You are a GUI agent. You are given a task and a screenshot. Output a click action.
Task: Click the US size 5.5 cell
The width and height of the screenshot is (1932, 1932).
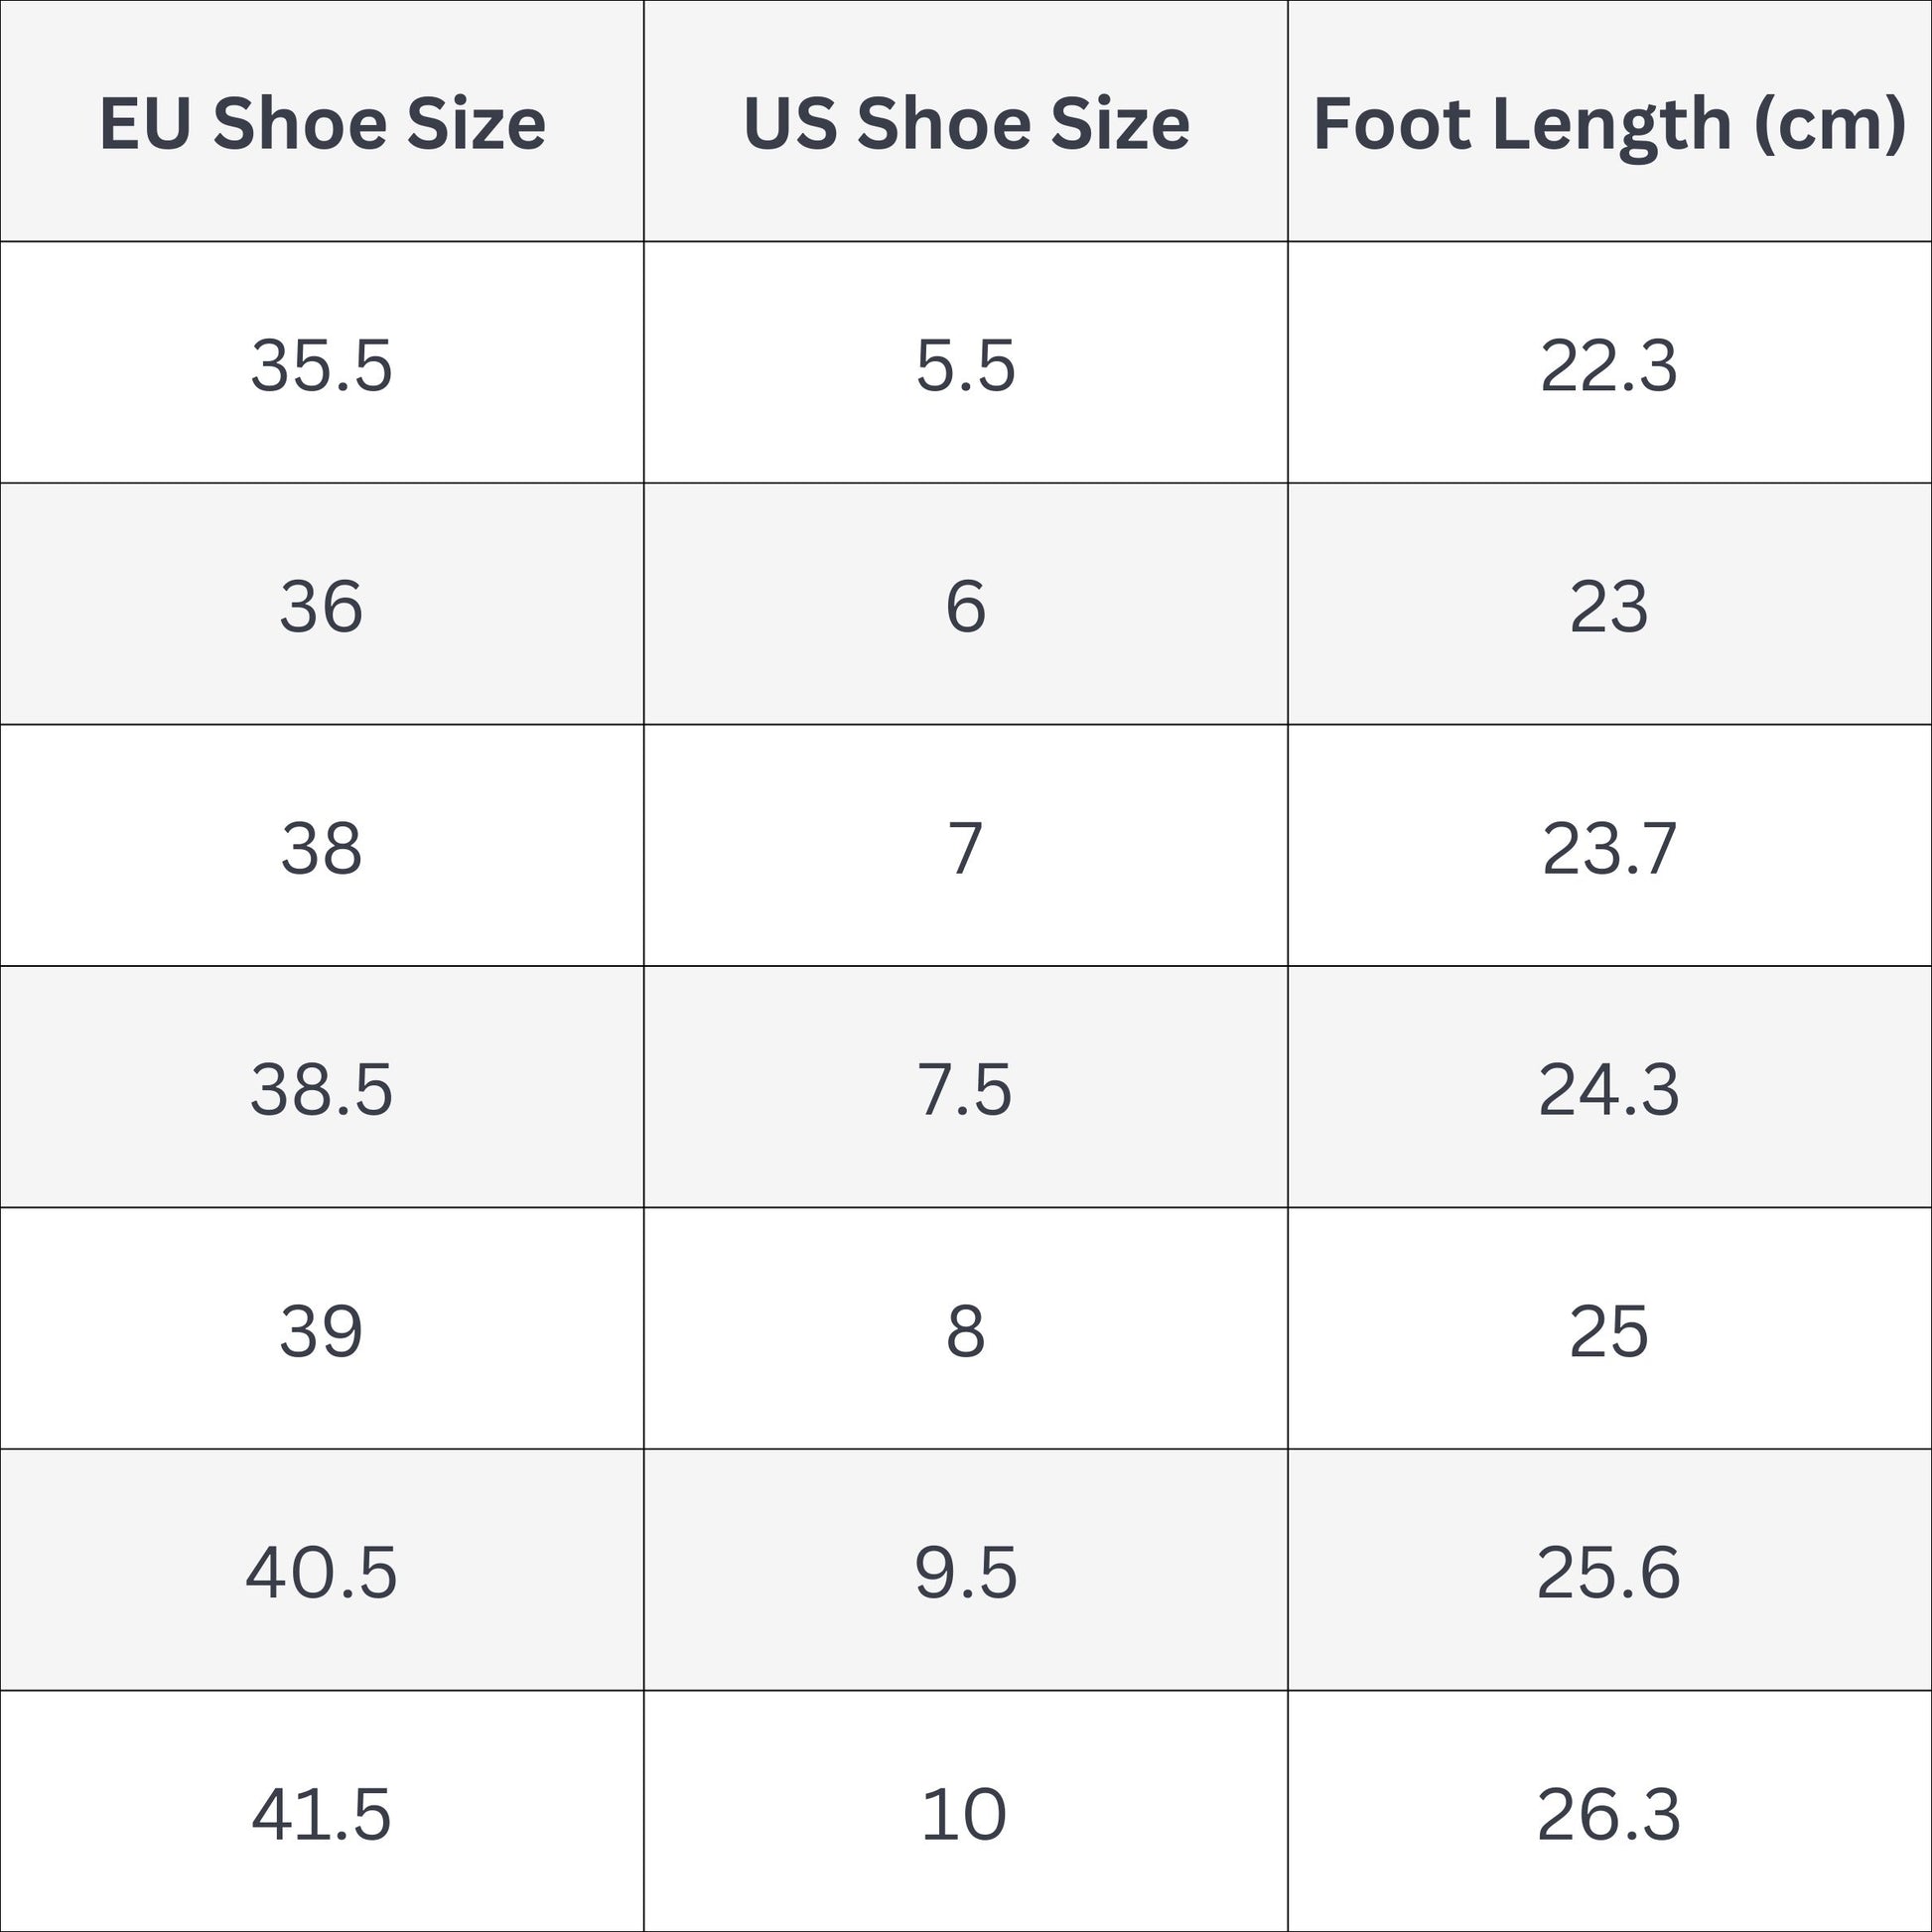pos(966,365)
